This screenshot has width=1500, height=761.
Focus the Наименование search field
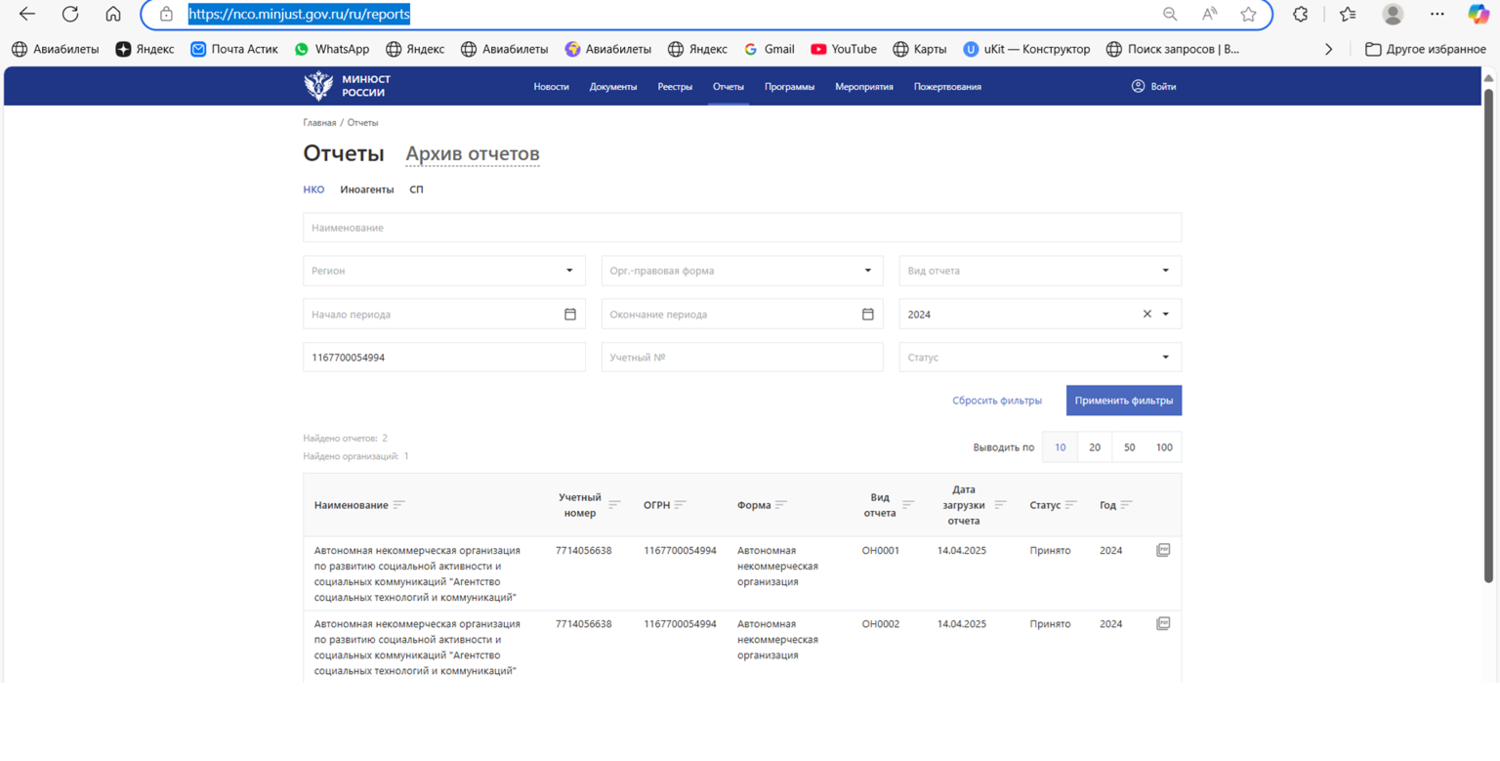point(742,228)
